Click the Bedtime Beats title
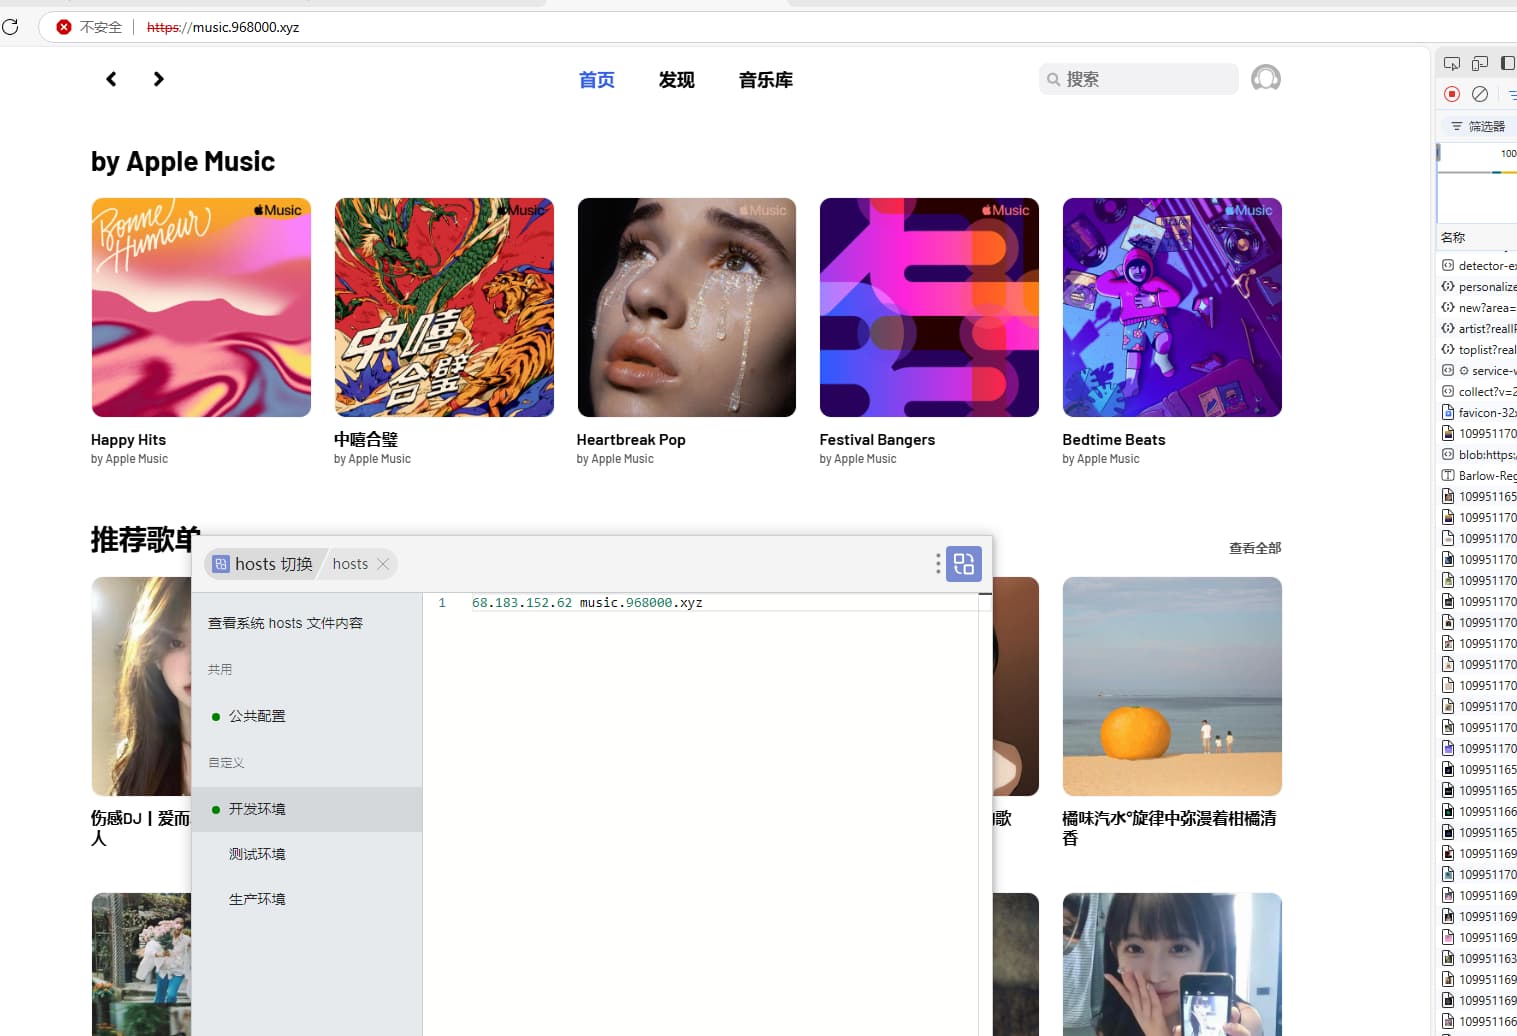Screen dimensions: 1517x1036 pyautogui.click(x=1114, y=440)
